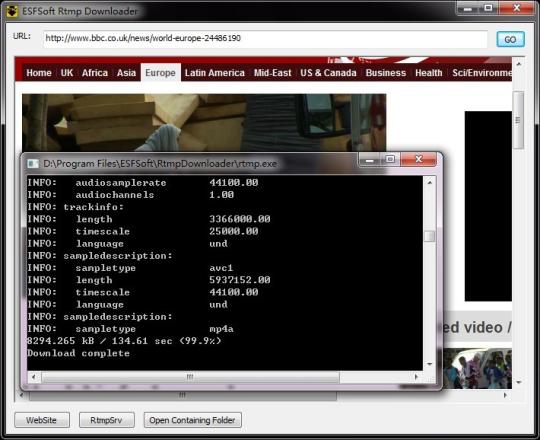The width and height of the screenshot is (540, 440).
Task: Open the Business news tab
Action: (x=386, y=73)
